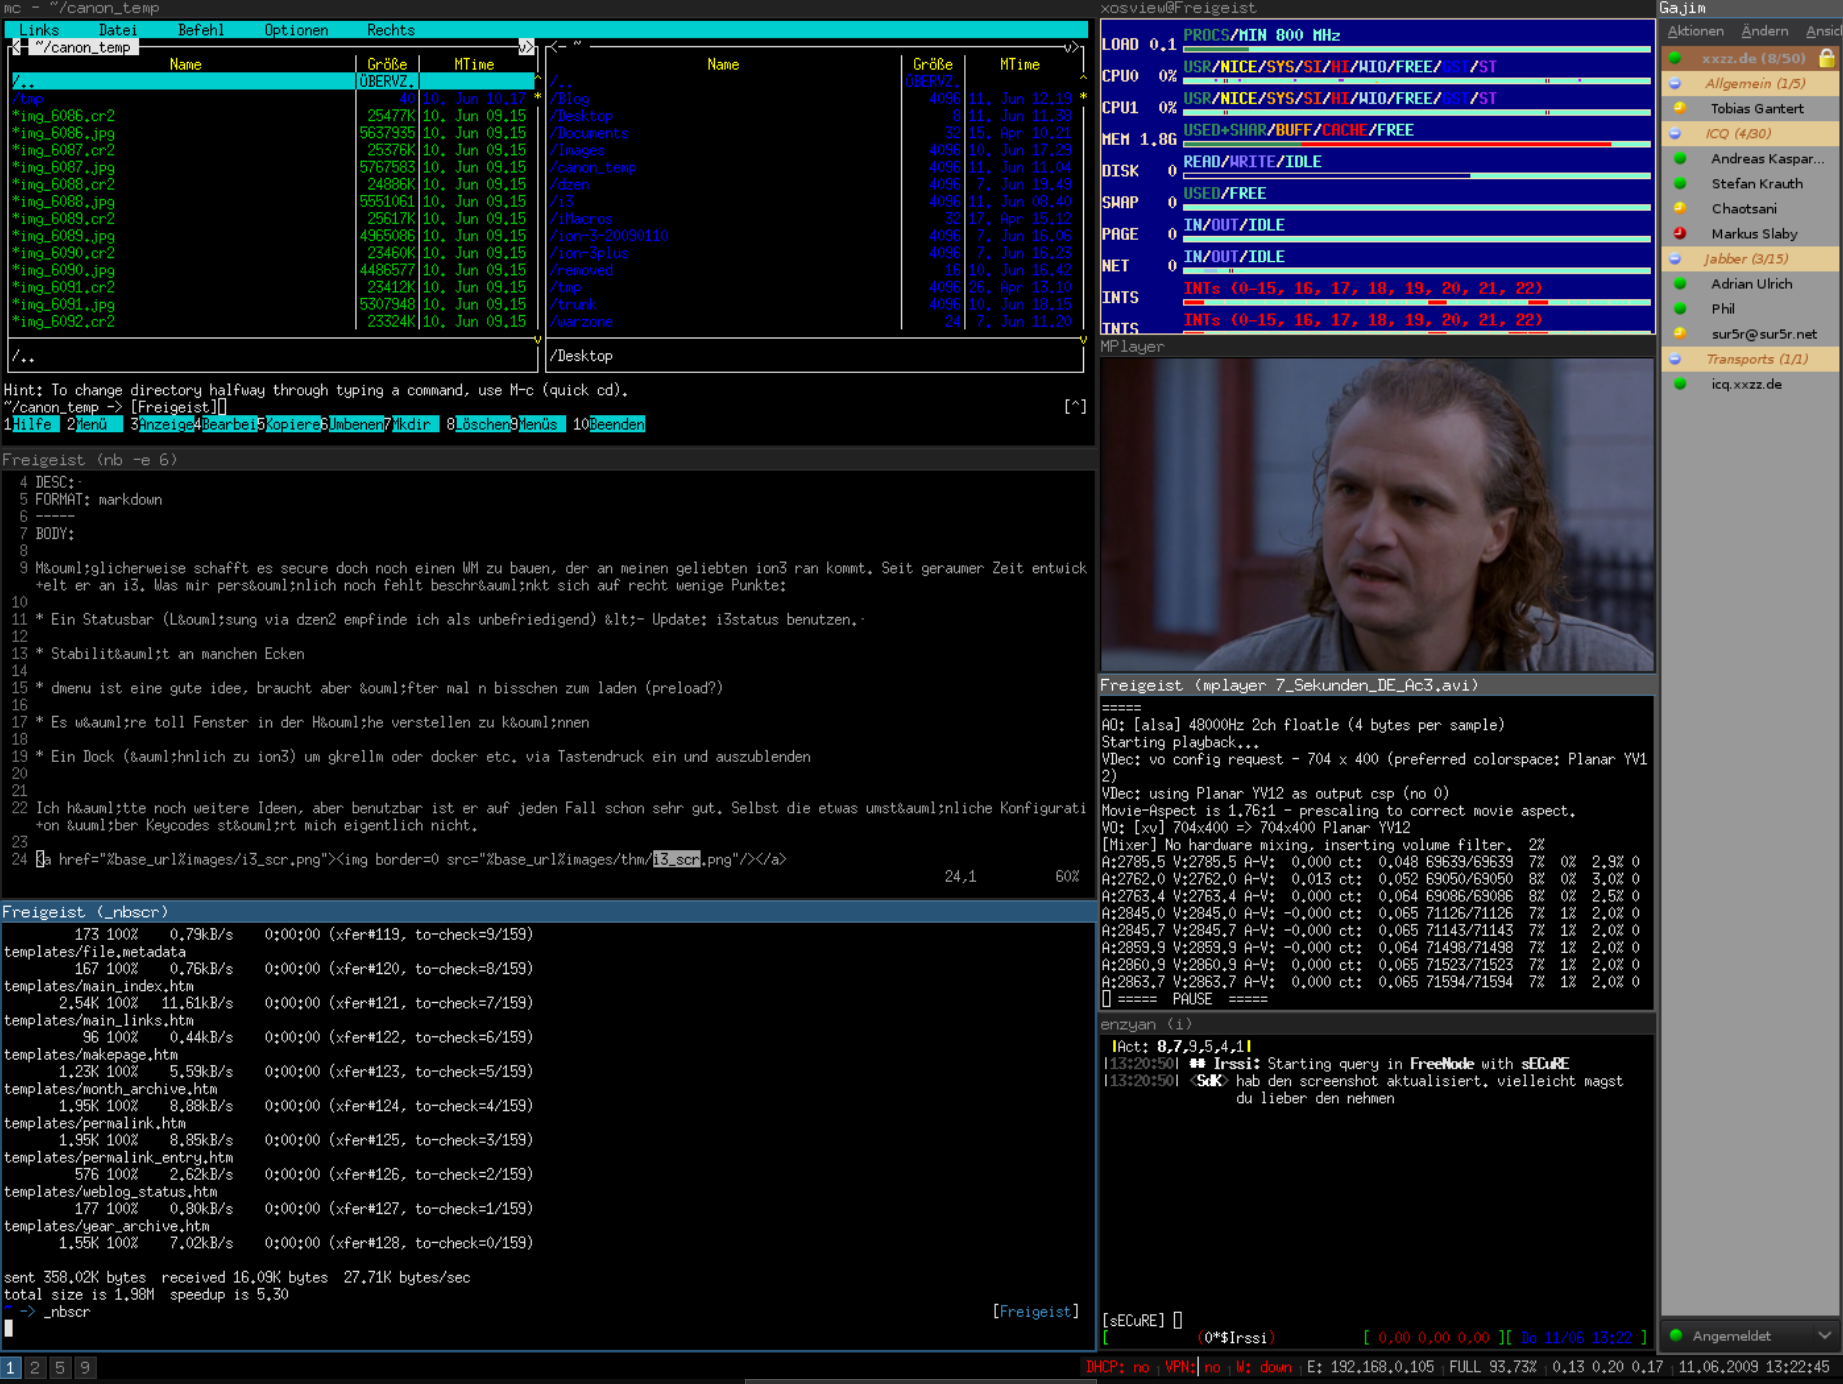The height and width of the screenshot is (1384, 1843).
Task: Click Markus Slaby contact name in Gajim
Action: click(x=1754, y=233)
